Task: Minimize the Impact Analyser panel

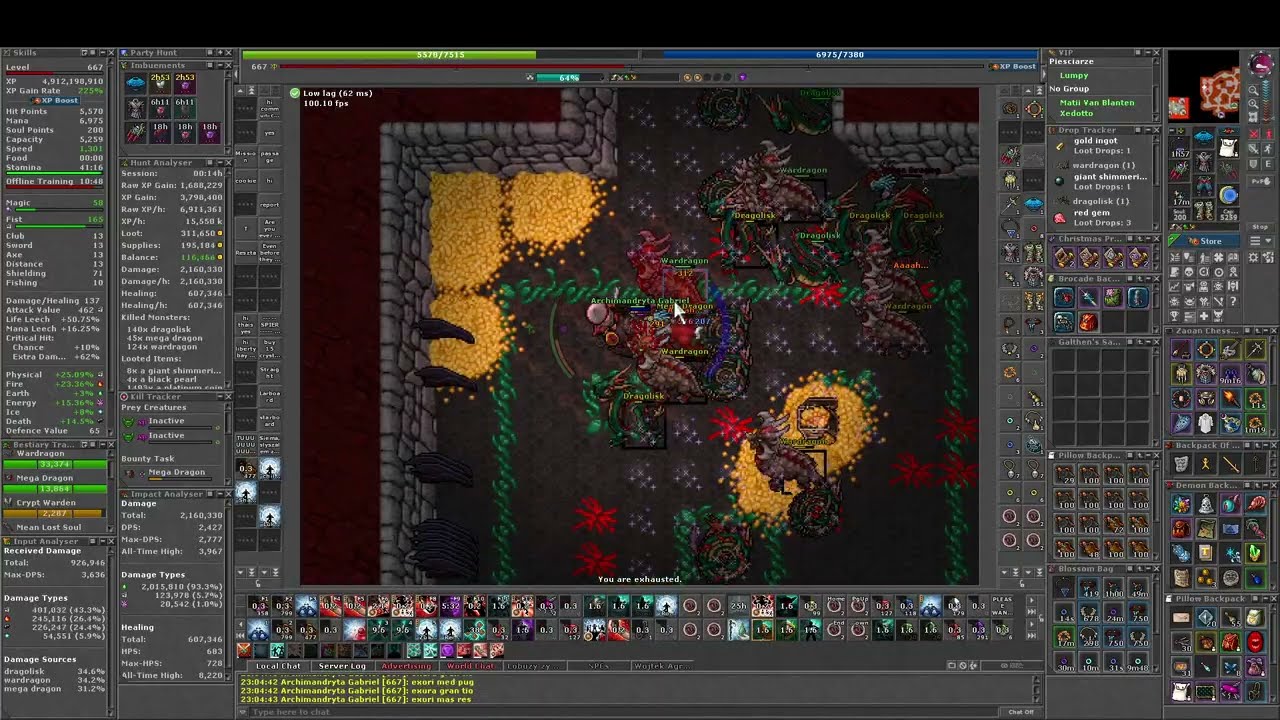Action: [220, 494]
